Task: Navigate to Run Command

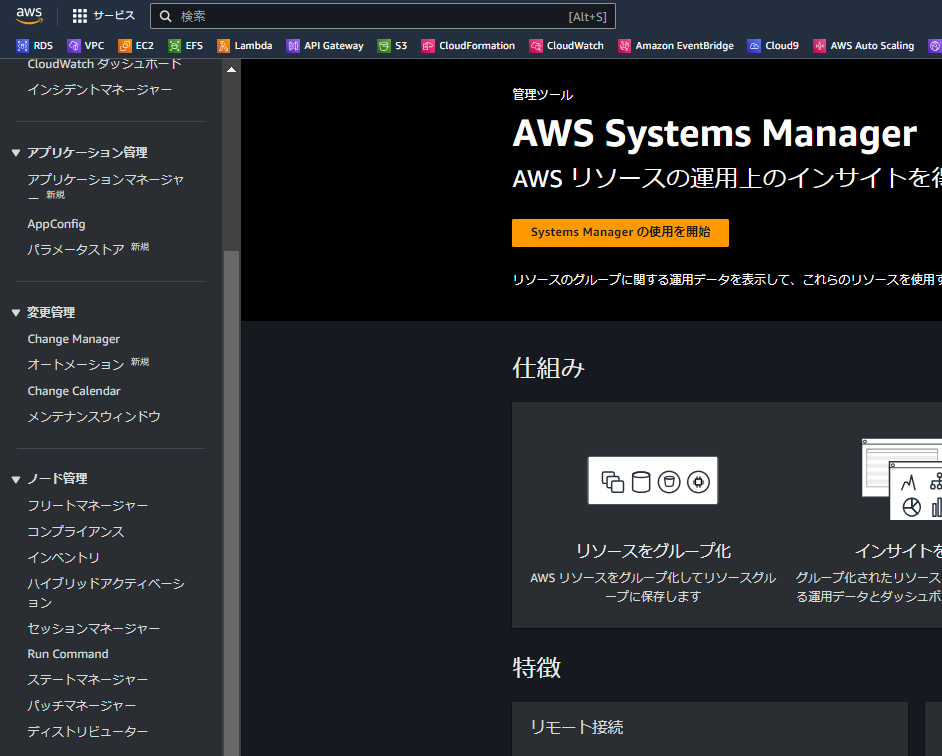Action: click(68, 653)
